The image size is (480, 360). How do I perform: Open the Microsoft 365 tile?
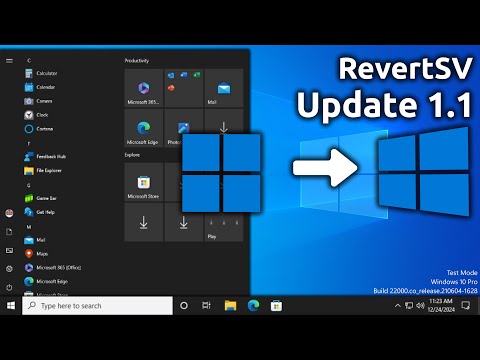pyautogui.click(x=144, y=88)
